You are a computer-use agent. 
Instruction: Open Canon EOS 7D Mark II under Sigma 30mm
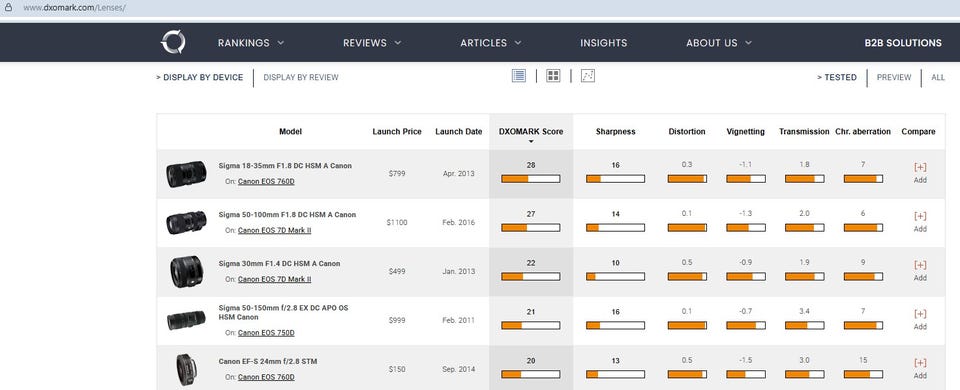(x=274, y=279)
